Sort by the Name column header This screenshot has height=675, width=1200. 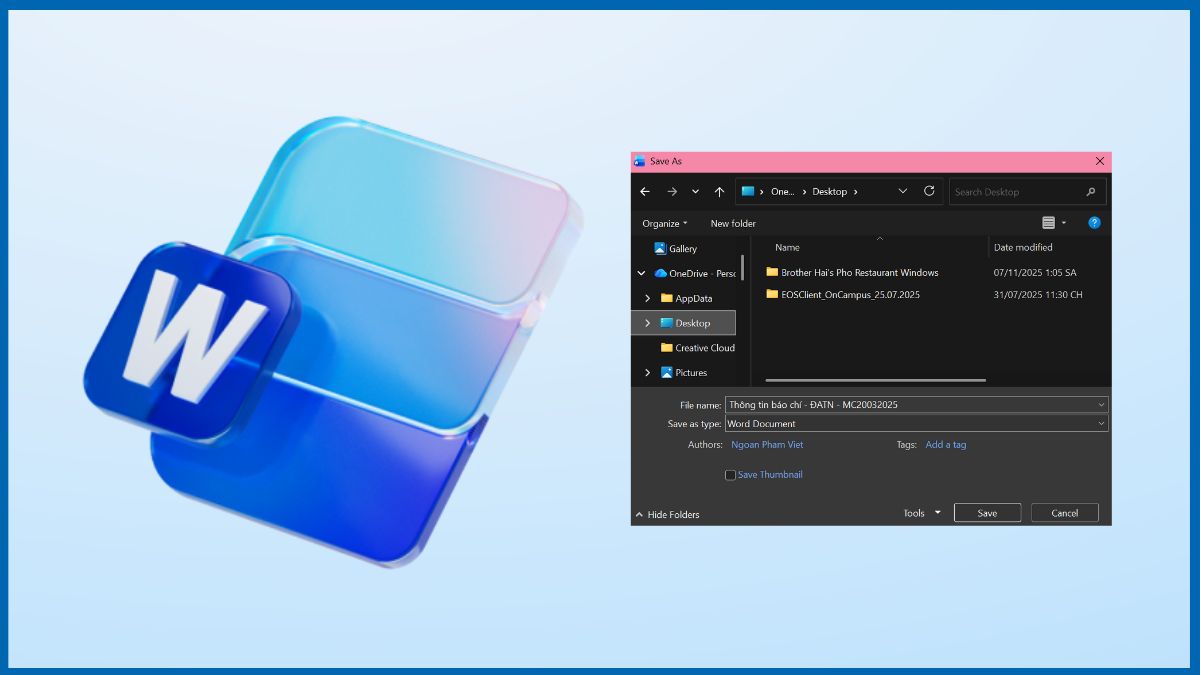[x=788, y=247]
